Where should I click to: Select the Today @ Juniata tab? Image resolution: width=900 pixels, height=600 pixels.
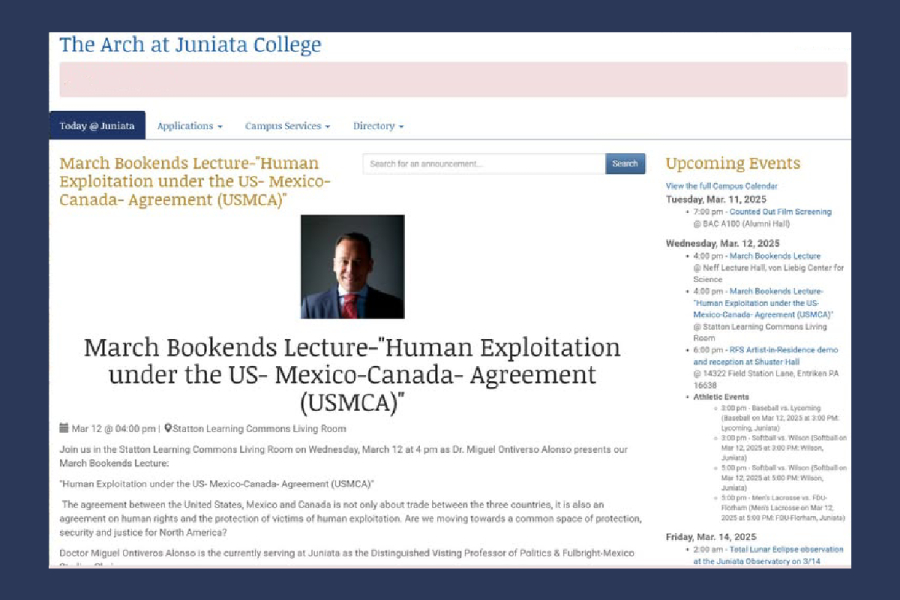coord(97,125)
